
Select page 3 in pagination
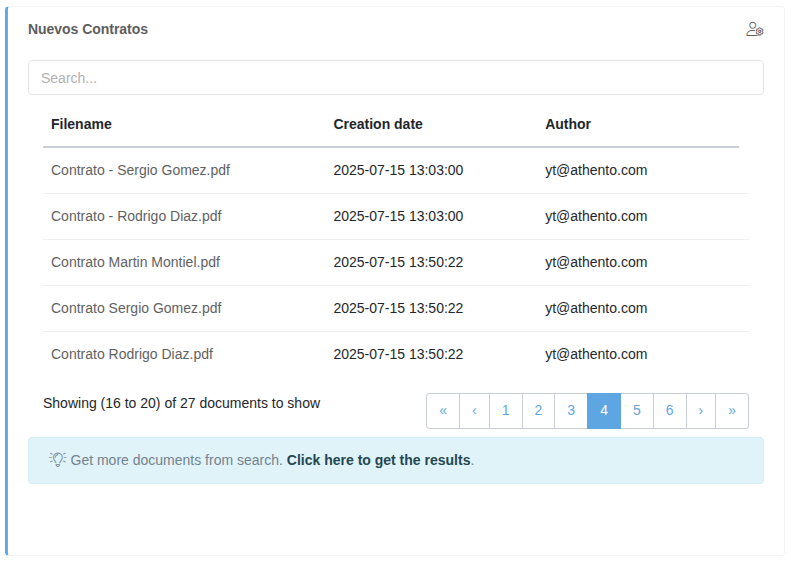571,411
